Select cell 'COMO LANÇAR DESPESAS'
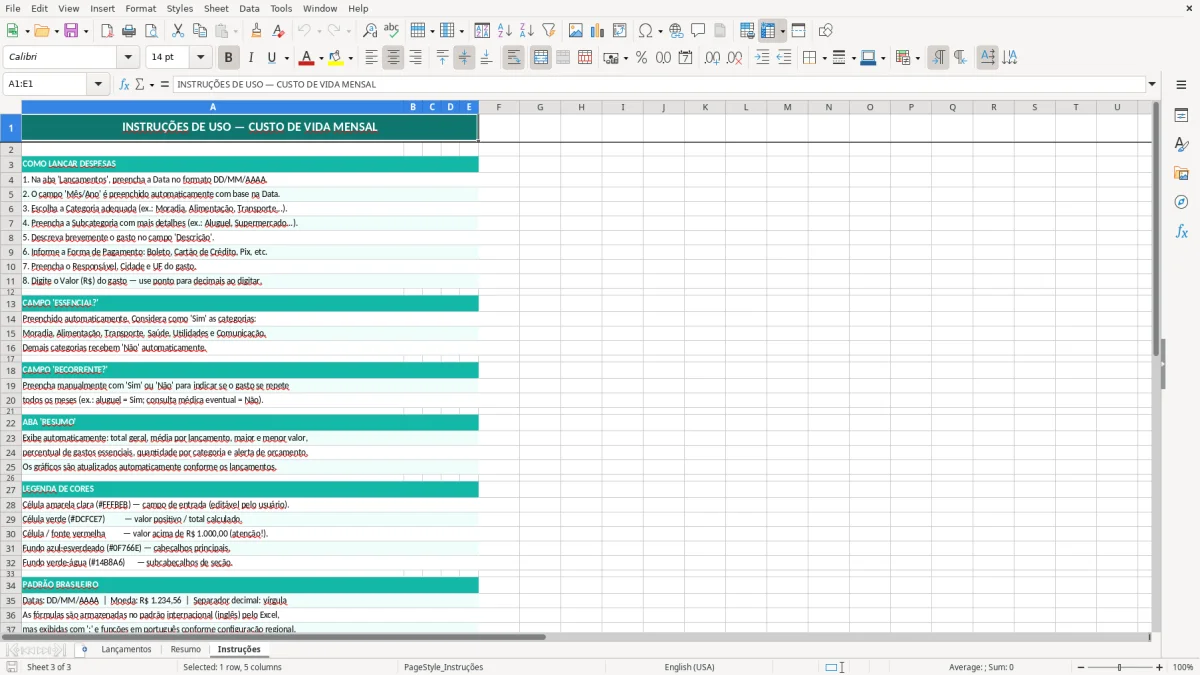1200x675 pixels. (250, 163)
